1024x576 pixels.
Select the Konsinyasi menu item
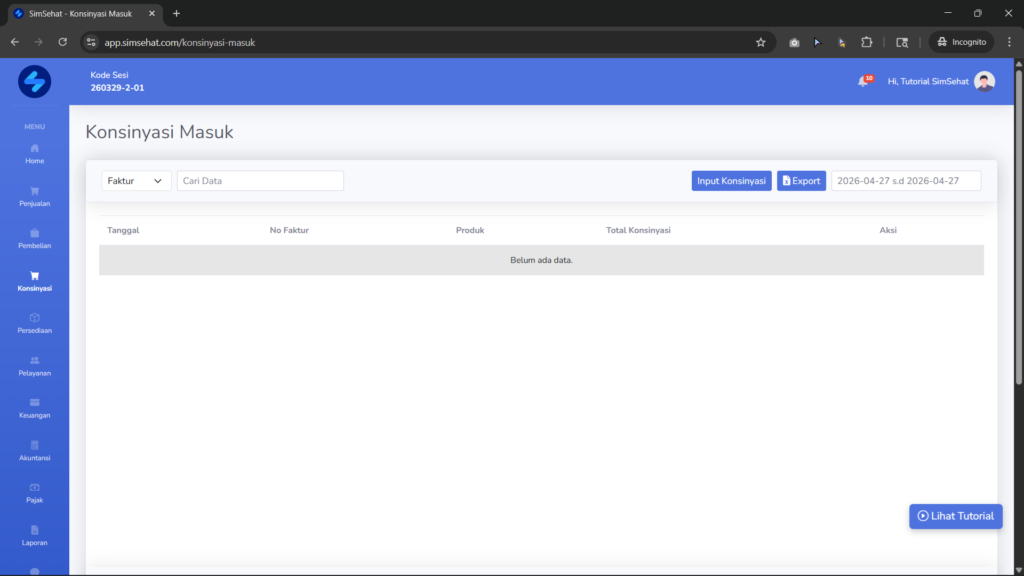(x=35, y=281)
